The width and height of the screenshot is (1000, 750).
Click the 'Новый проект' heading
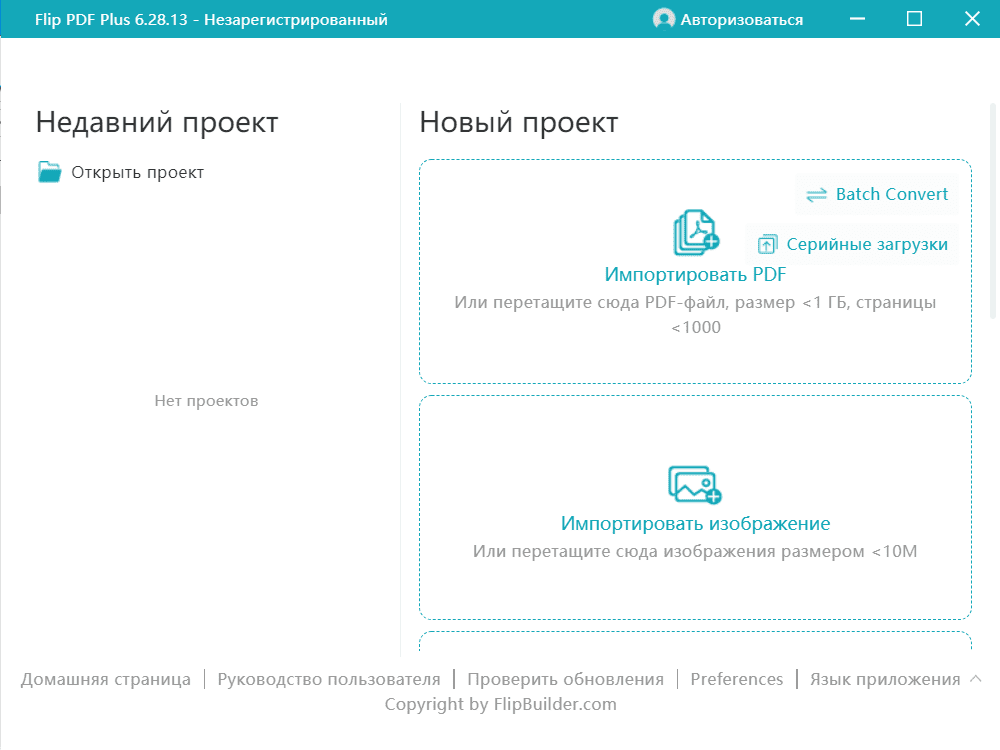pos(518,122)
